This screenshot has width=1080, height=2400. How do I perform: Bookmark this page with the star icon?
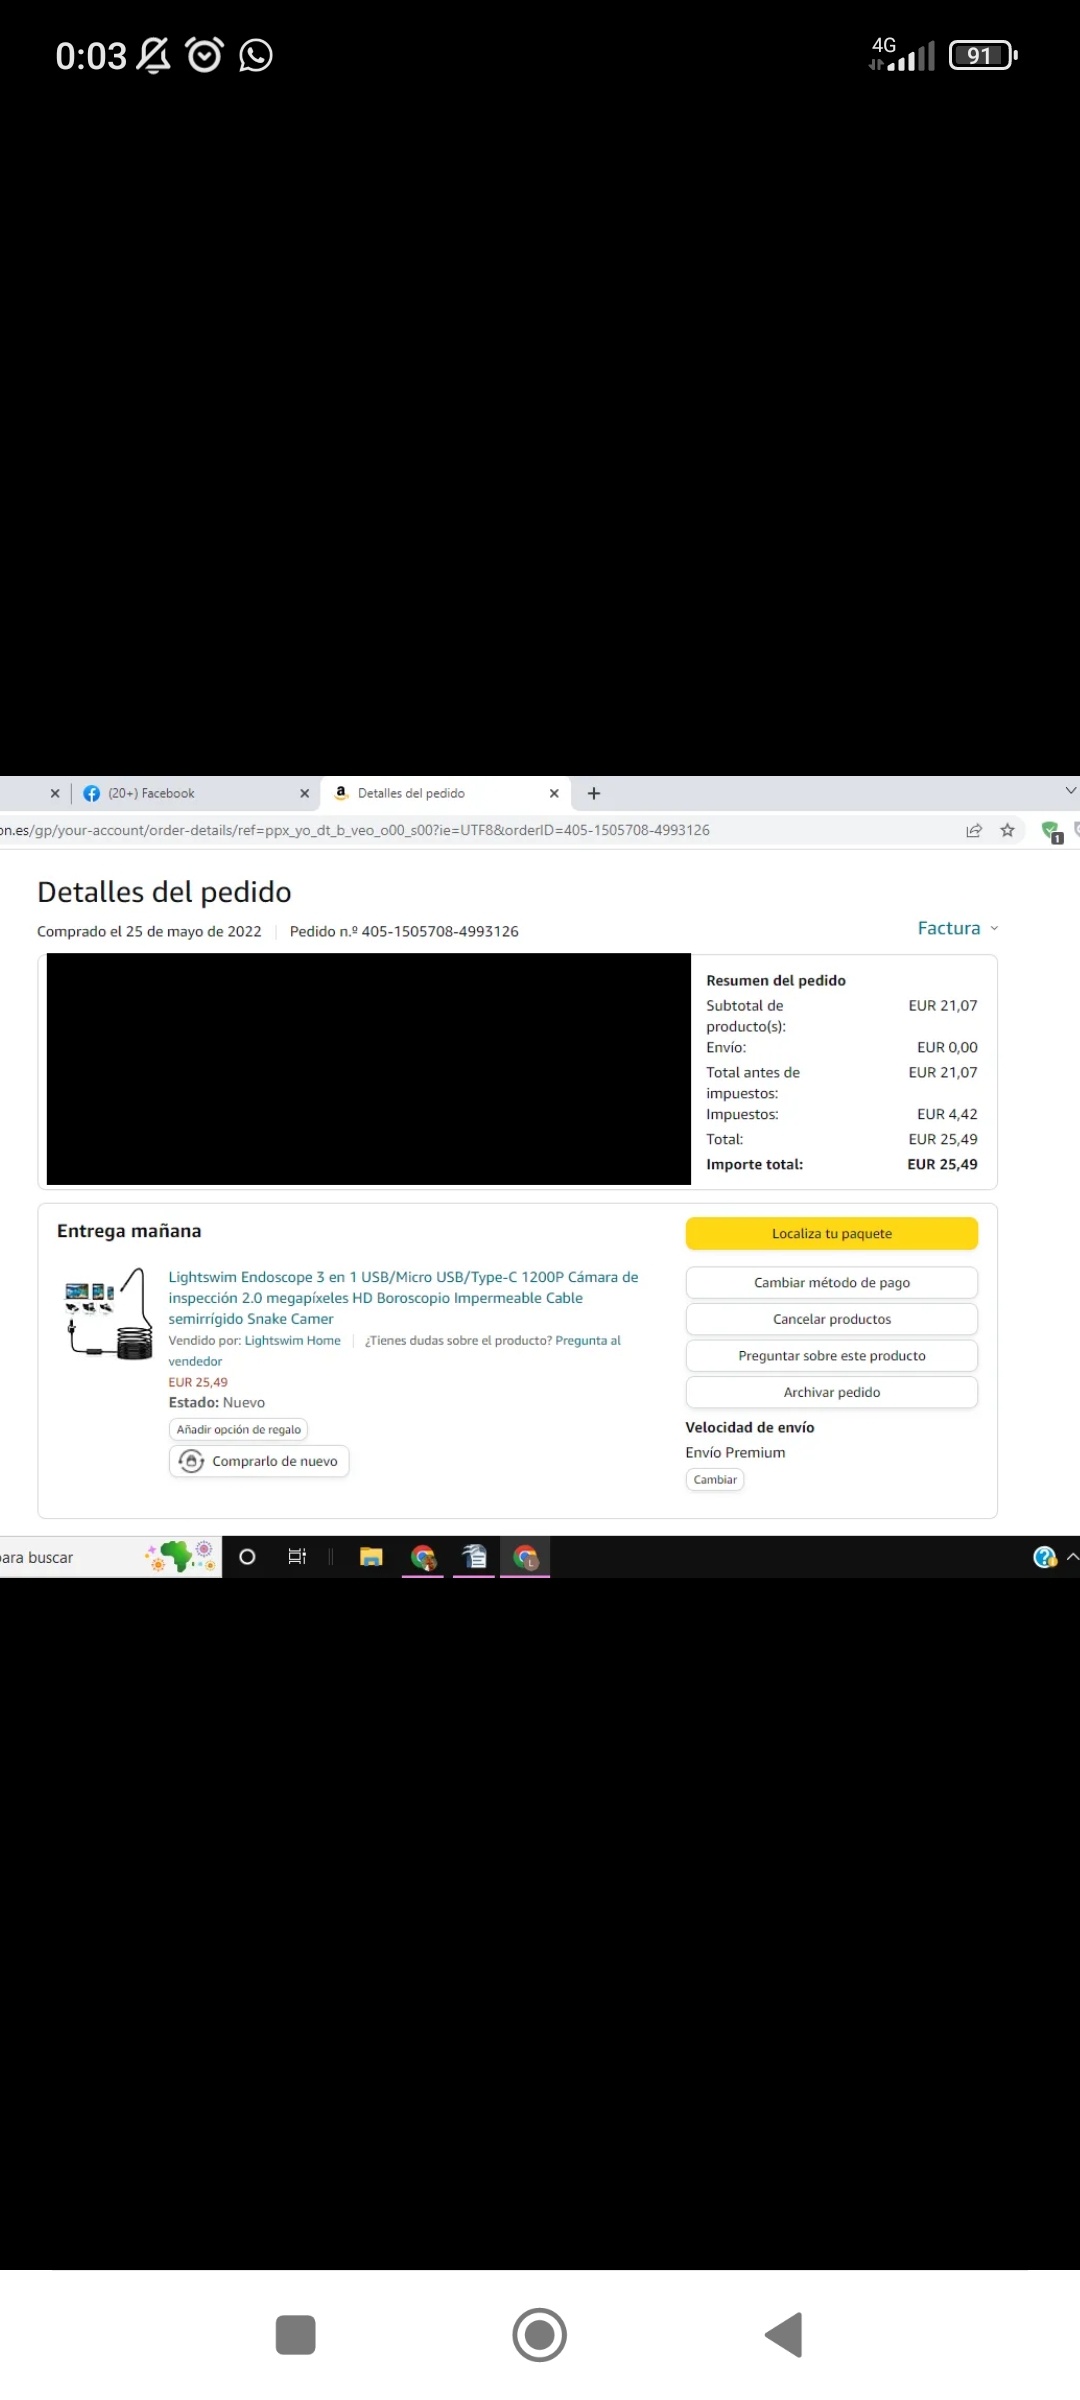pyautogui.click(x=1007, y=830)
